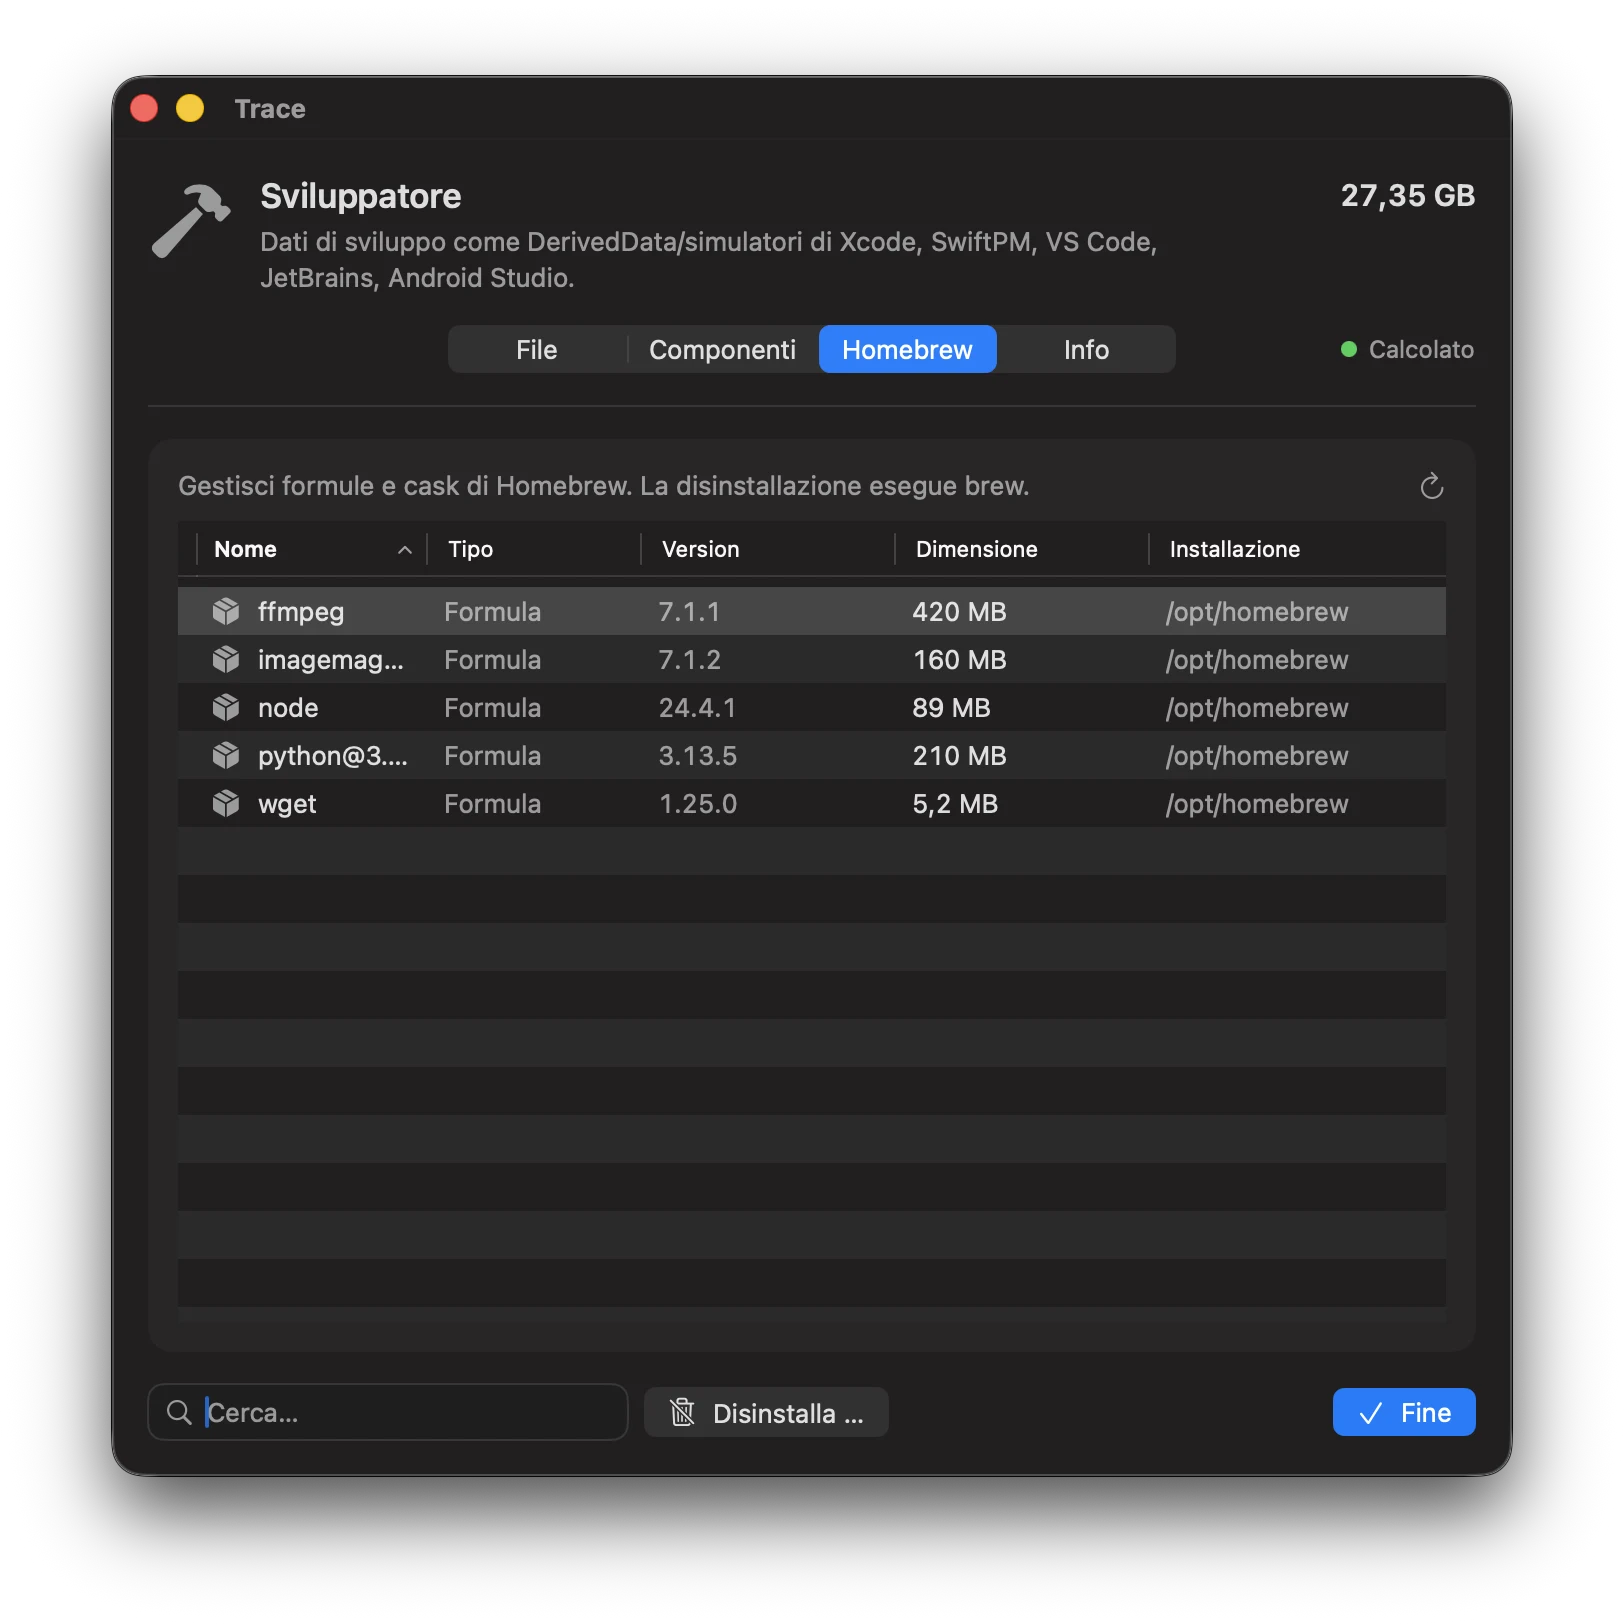1624x1624 pixels.
Task: Focus the Cerca search field
Action: coord(388,1412)
